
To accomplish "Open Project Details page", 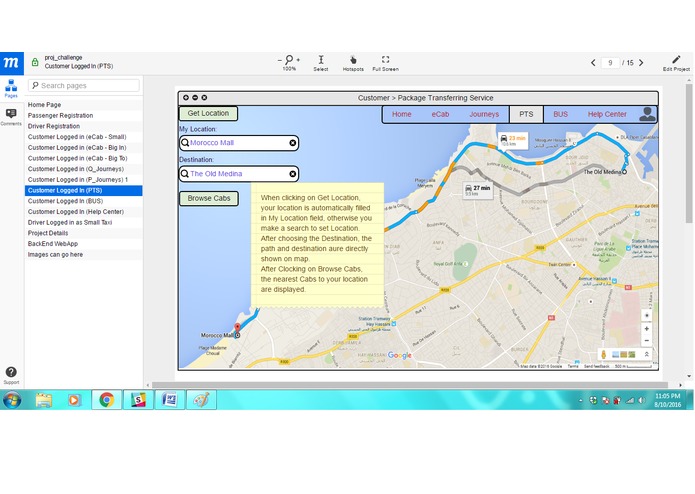I will 83,233.
